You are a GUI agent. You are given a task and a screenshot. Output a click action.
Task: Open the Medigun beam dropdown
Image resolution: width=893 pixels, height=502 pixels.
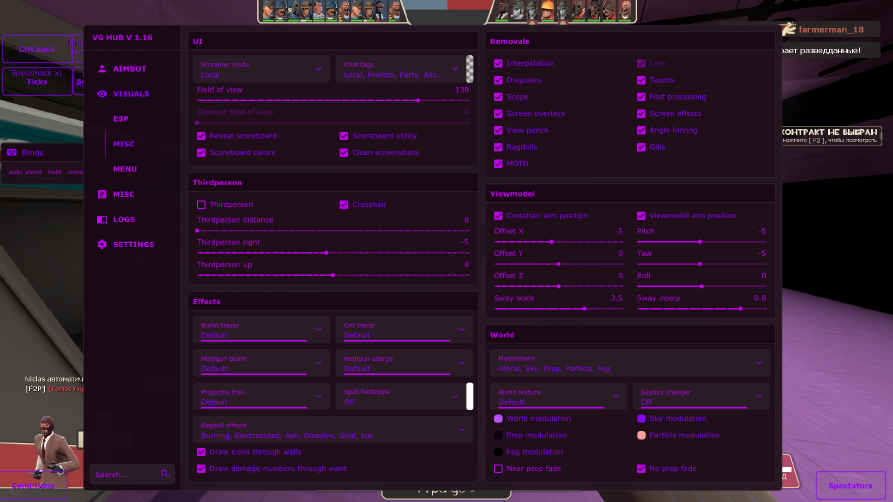pos(261,363)
